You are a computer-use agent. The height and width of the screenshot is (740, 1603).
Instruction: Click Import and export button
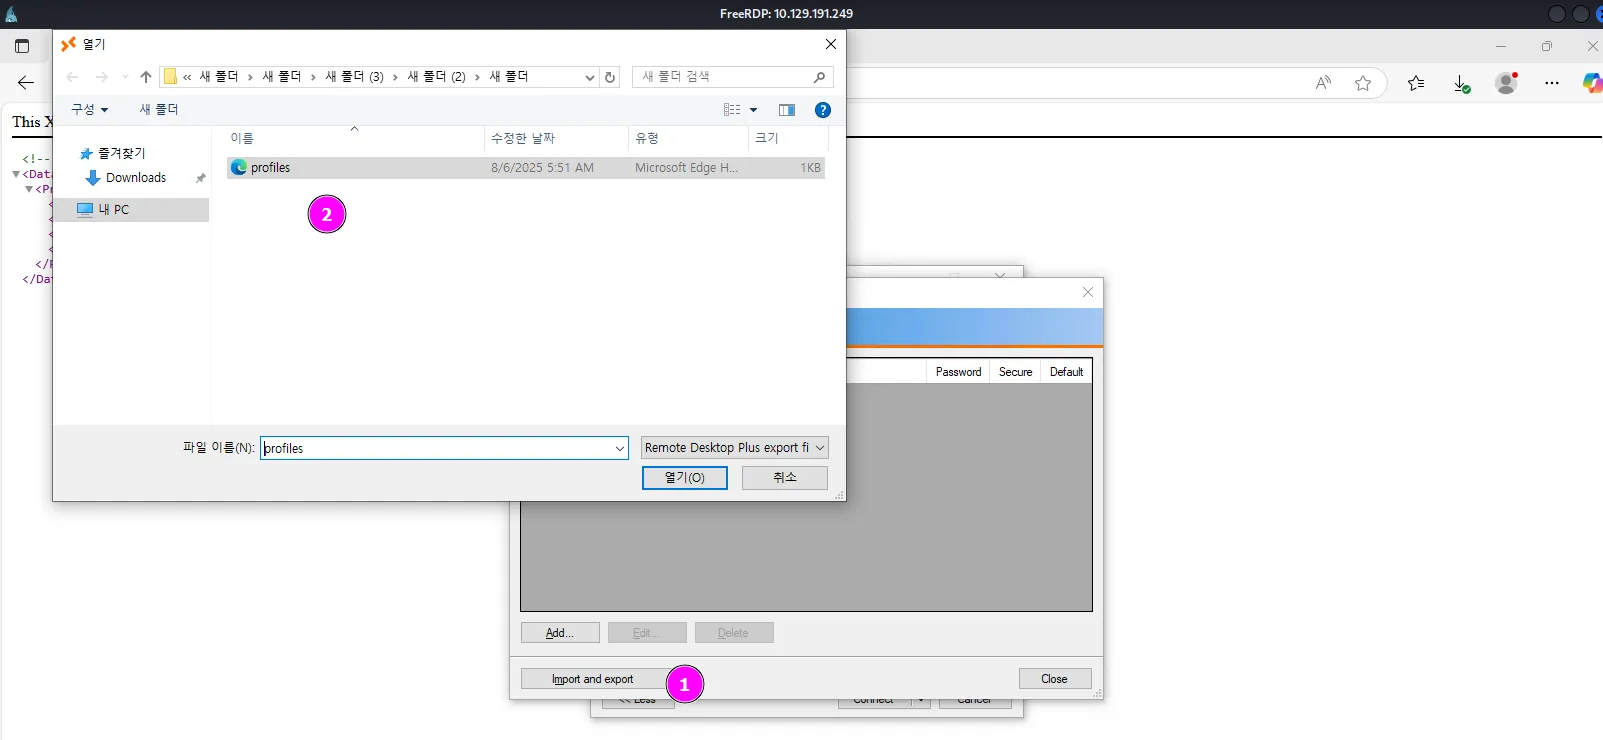593,679
